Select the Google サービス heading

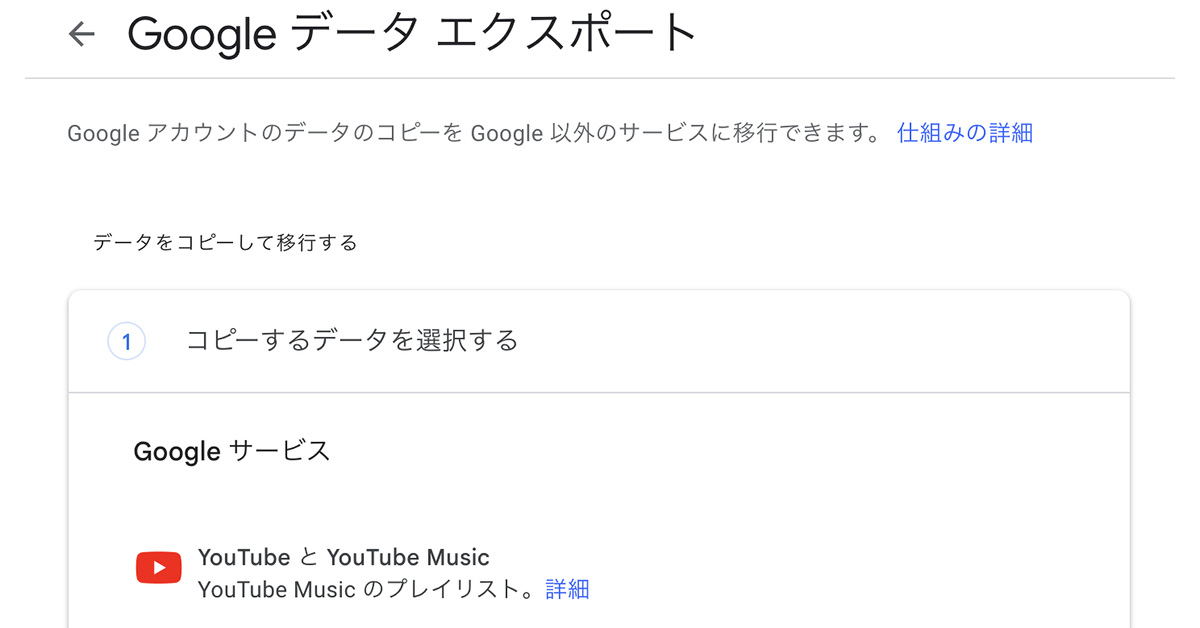pyautogui.click(x=231, y=451)
